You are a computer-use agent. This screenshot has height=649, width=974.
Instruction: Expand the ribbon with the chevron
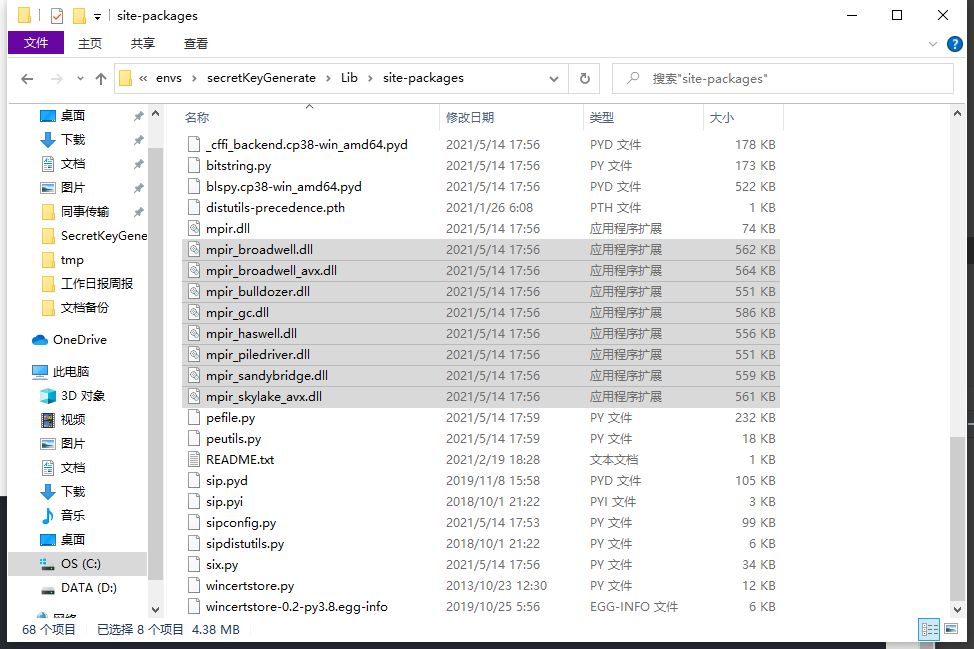pos(932,44)
